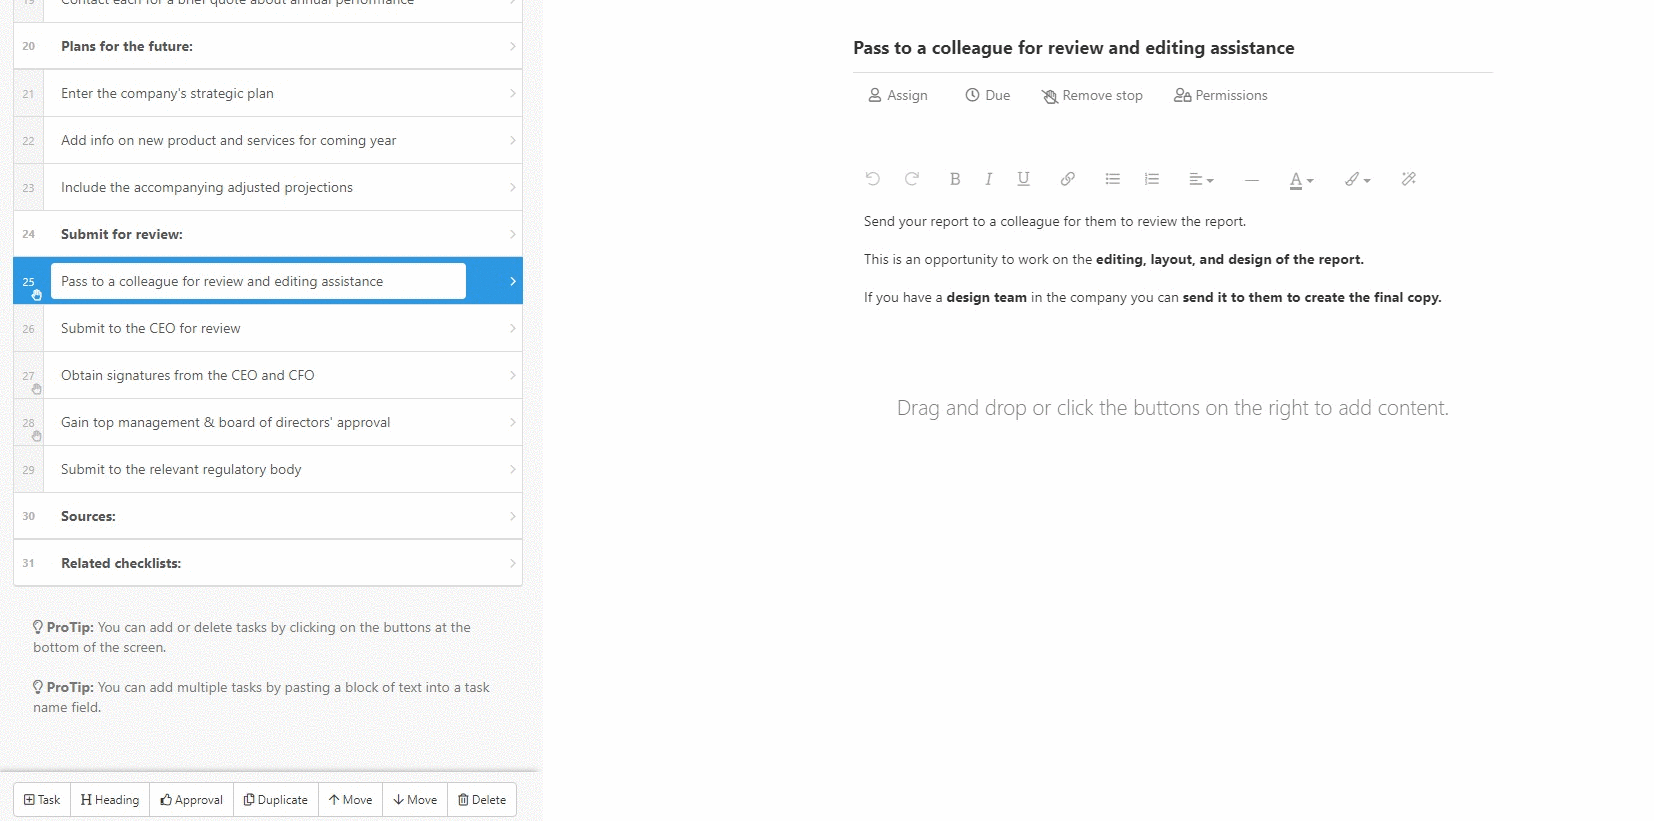Click the Insert Link icon

[1067, 178]
